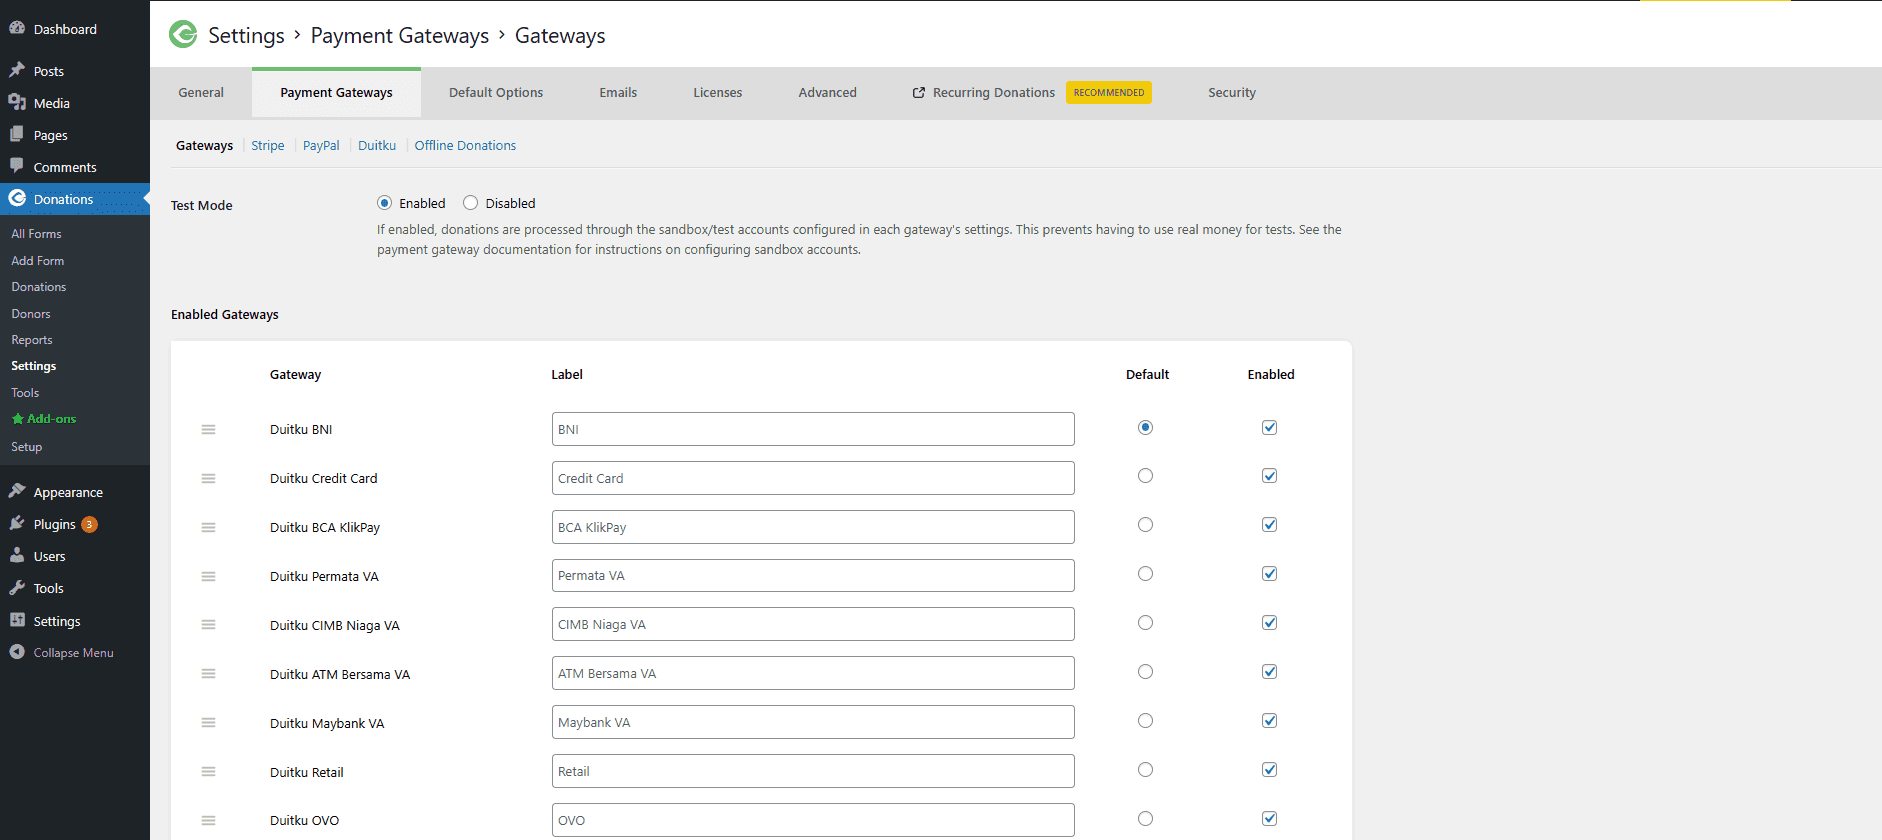1882x840 pixels.
Task: Select Test Mode Disabled radio button
Action: [470, 203]
